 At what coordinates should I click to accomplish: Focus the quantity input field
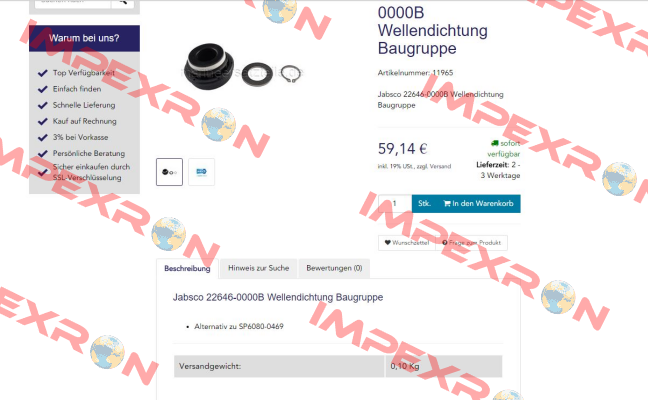pos(395,203)
